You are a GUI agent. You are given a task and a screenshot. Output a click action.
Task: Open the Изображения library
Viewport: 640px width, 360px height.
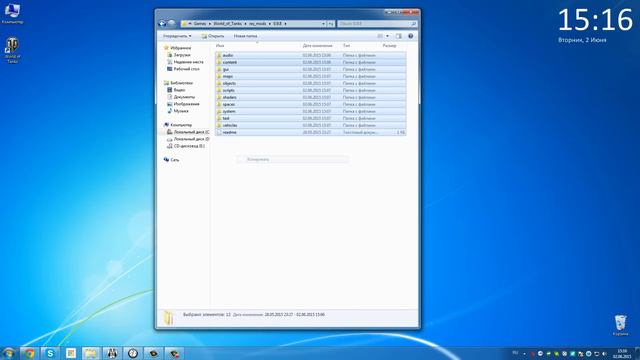(183, 104)
